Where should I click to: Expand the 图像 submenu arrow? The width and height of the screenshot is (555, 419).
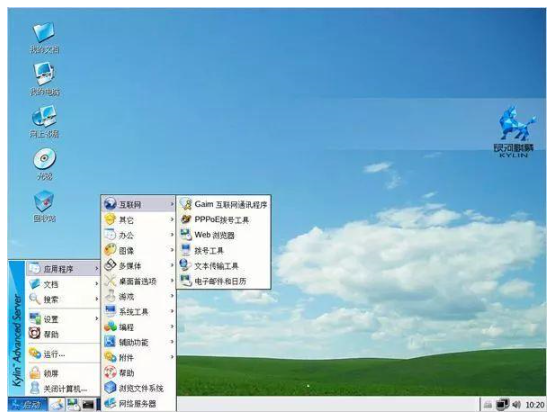click(172, 250)
